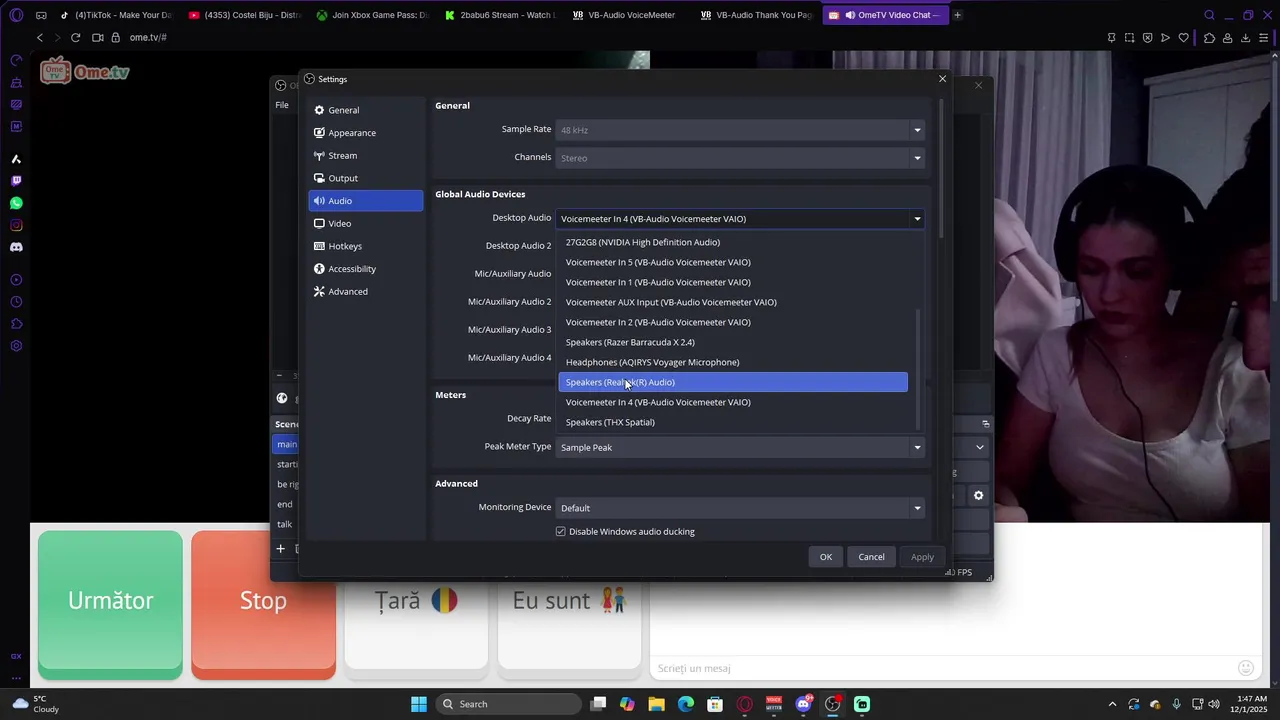This screenshot has width=1280, height=720.
Task: Open the Monitoring Device dropdown
Action: tap(740, 508)
